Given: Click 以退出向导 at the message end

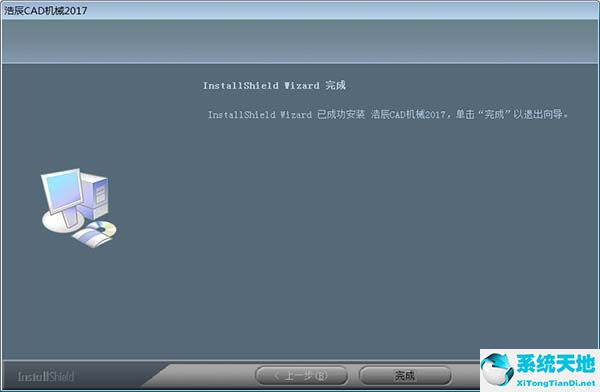Looking at the screenshot, I should 538,114.
